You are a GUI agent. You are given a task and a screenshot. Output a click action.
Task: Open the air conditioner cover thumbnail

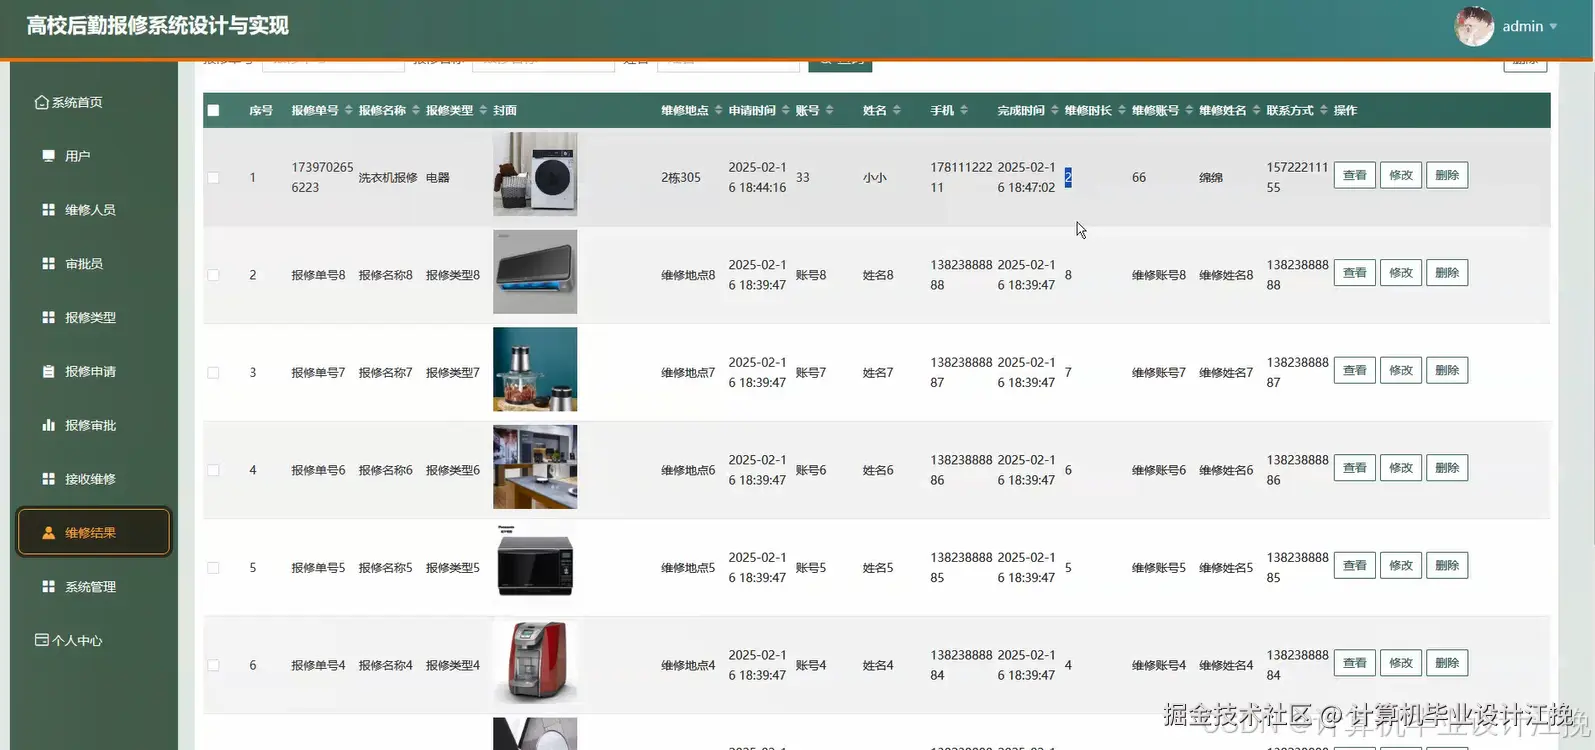point(535,272)
